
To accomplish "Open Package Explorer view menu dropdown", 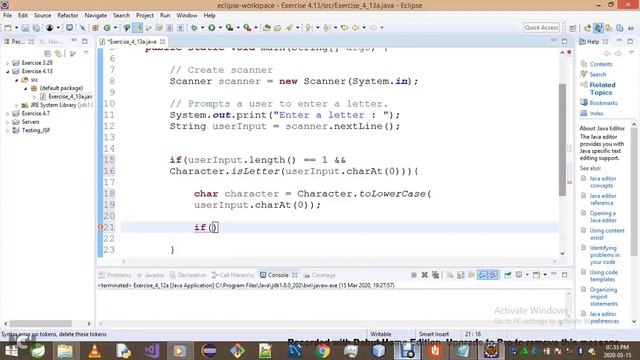I will coord(86,53).
